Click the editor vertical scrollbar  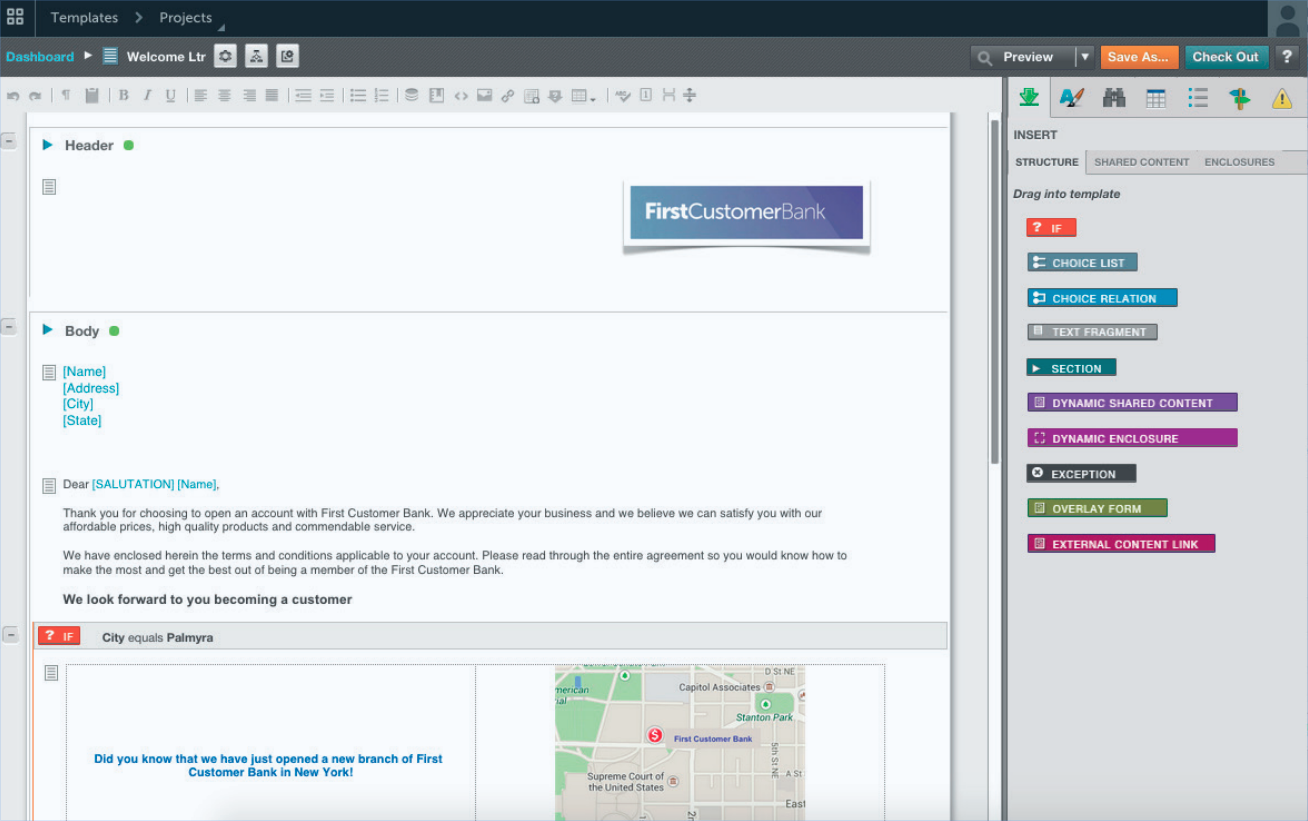point(993,290)
